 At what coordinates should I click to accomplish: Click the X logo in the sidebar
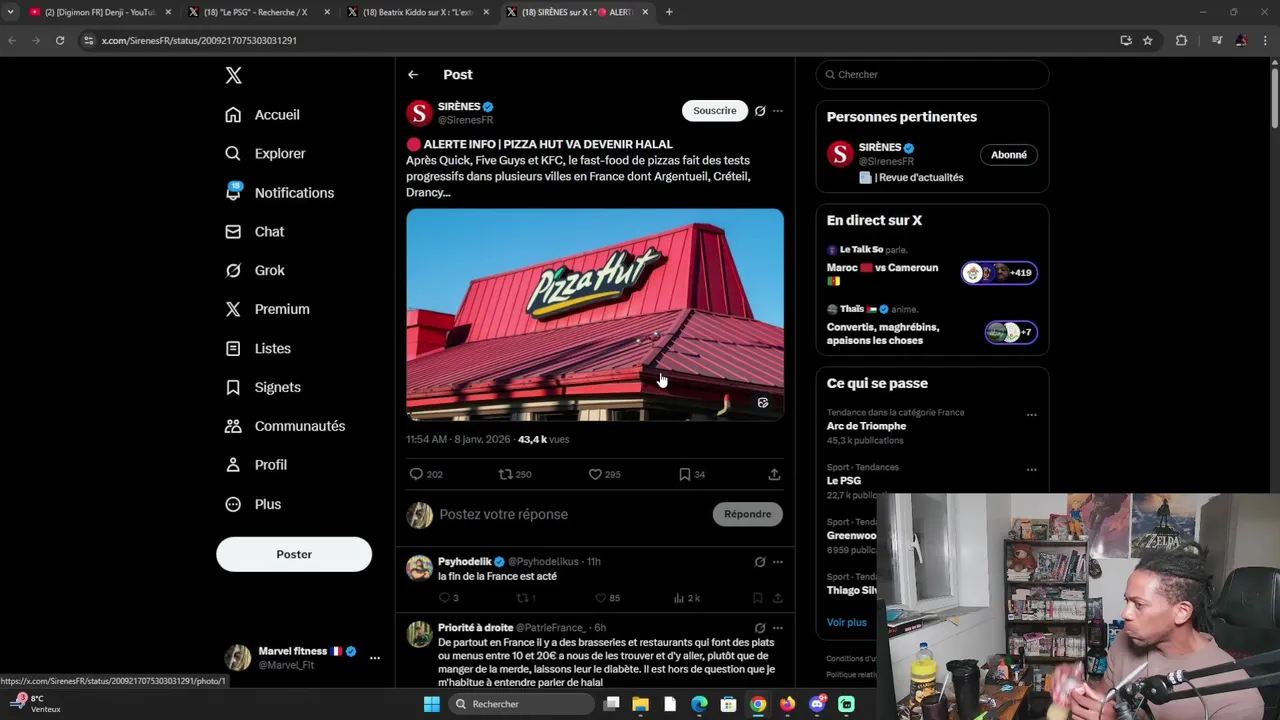click(233, 75)
